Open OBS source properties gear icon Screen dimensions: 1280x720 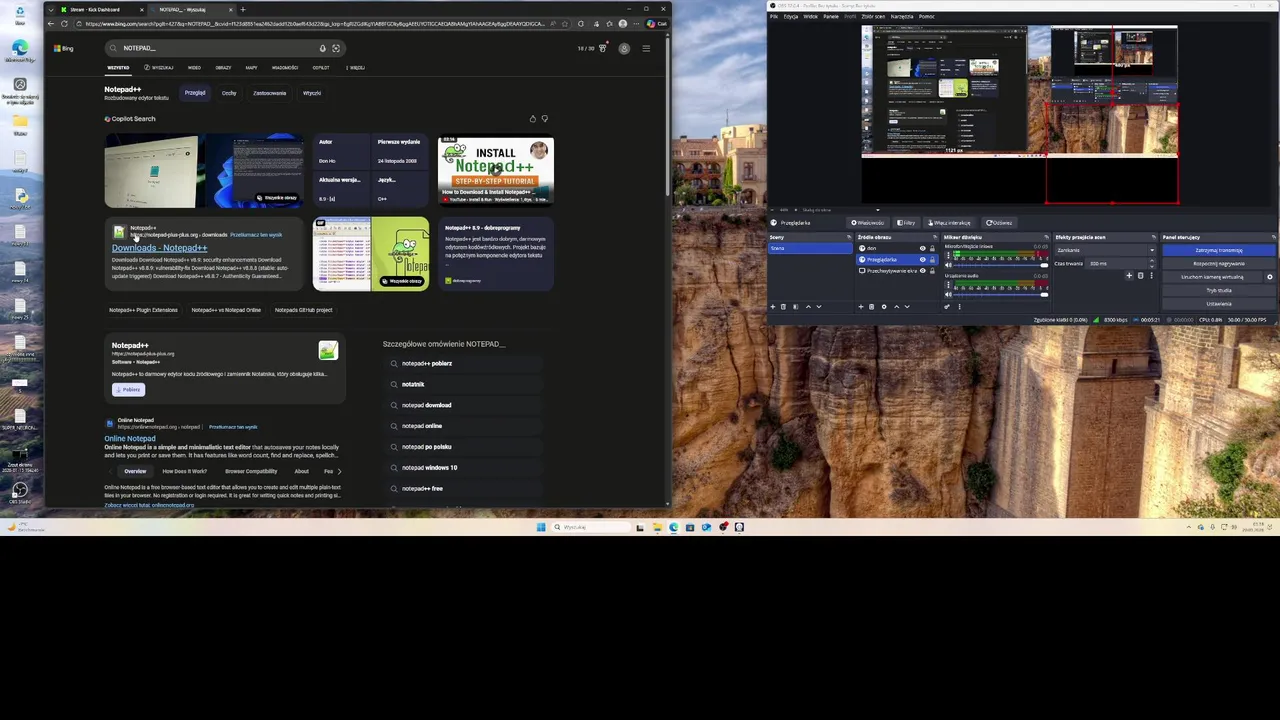[884, 307]
